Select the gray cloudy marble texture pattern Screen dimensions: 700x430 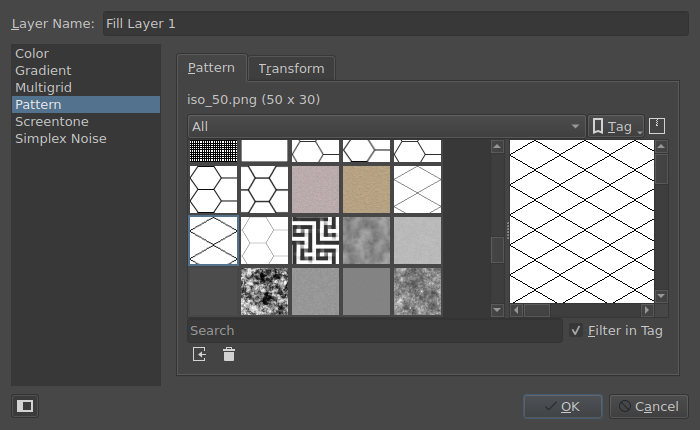coord(366,240)
